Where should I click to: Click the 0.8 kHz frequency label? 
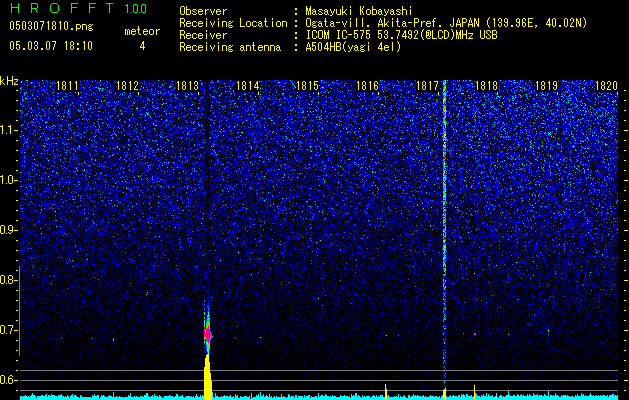(8, 280)
